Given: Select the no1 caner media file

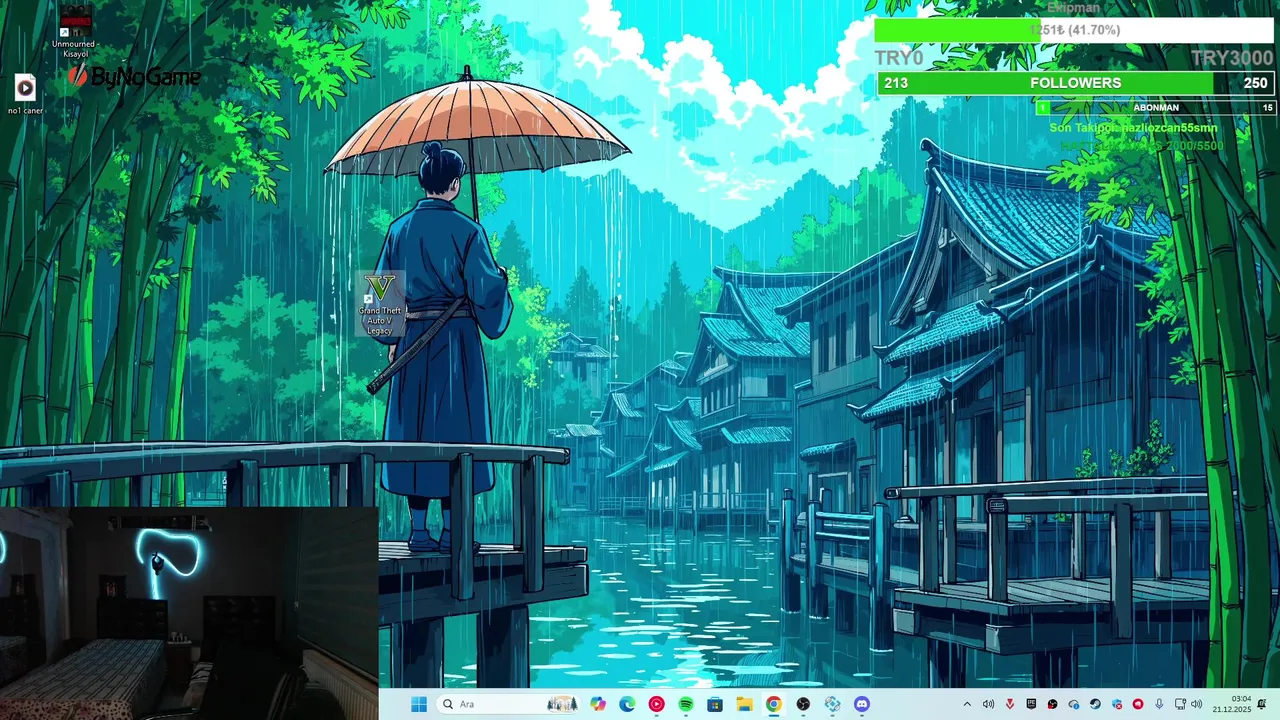Looking at the screenshot, I should [x=25, y=95].
